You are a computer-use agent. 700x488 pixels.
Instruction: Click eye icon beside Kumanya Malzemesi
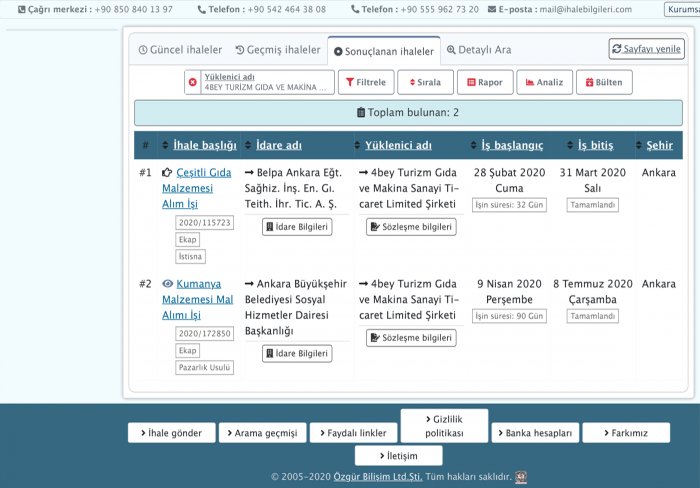(167, 284)
